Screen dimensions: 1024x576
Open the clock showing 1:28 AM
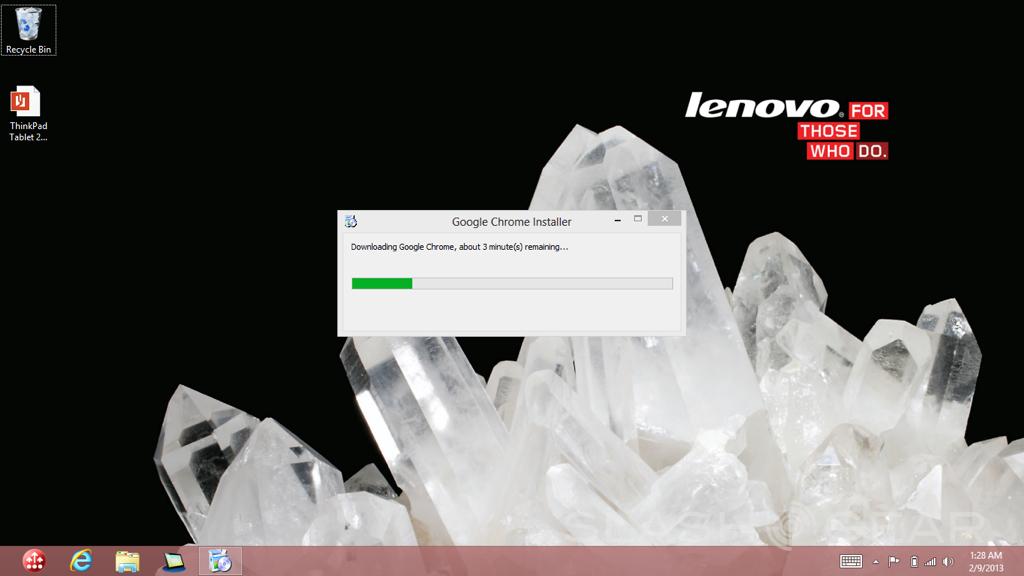(x=986, y=561)
